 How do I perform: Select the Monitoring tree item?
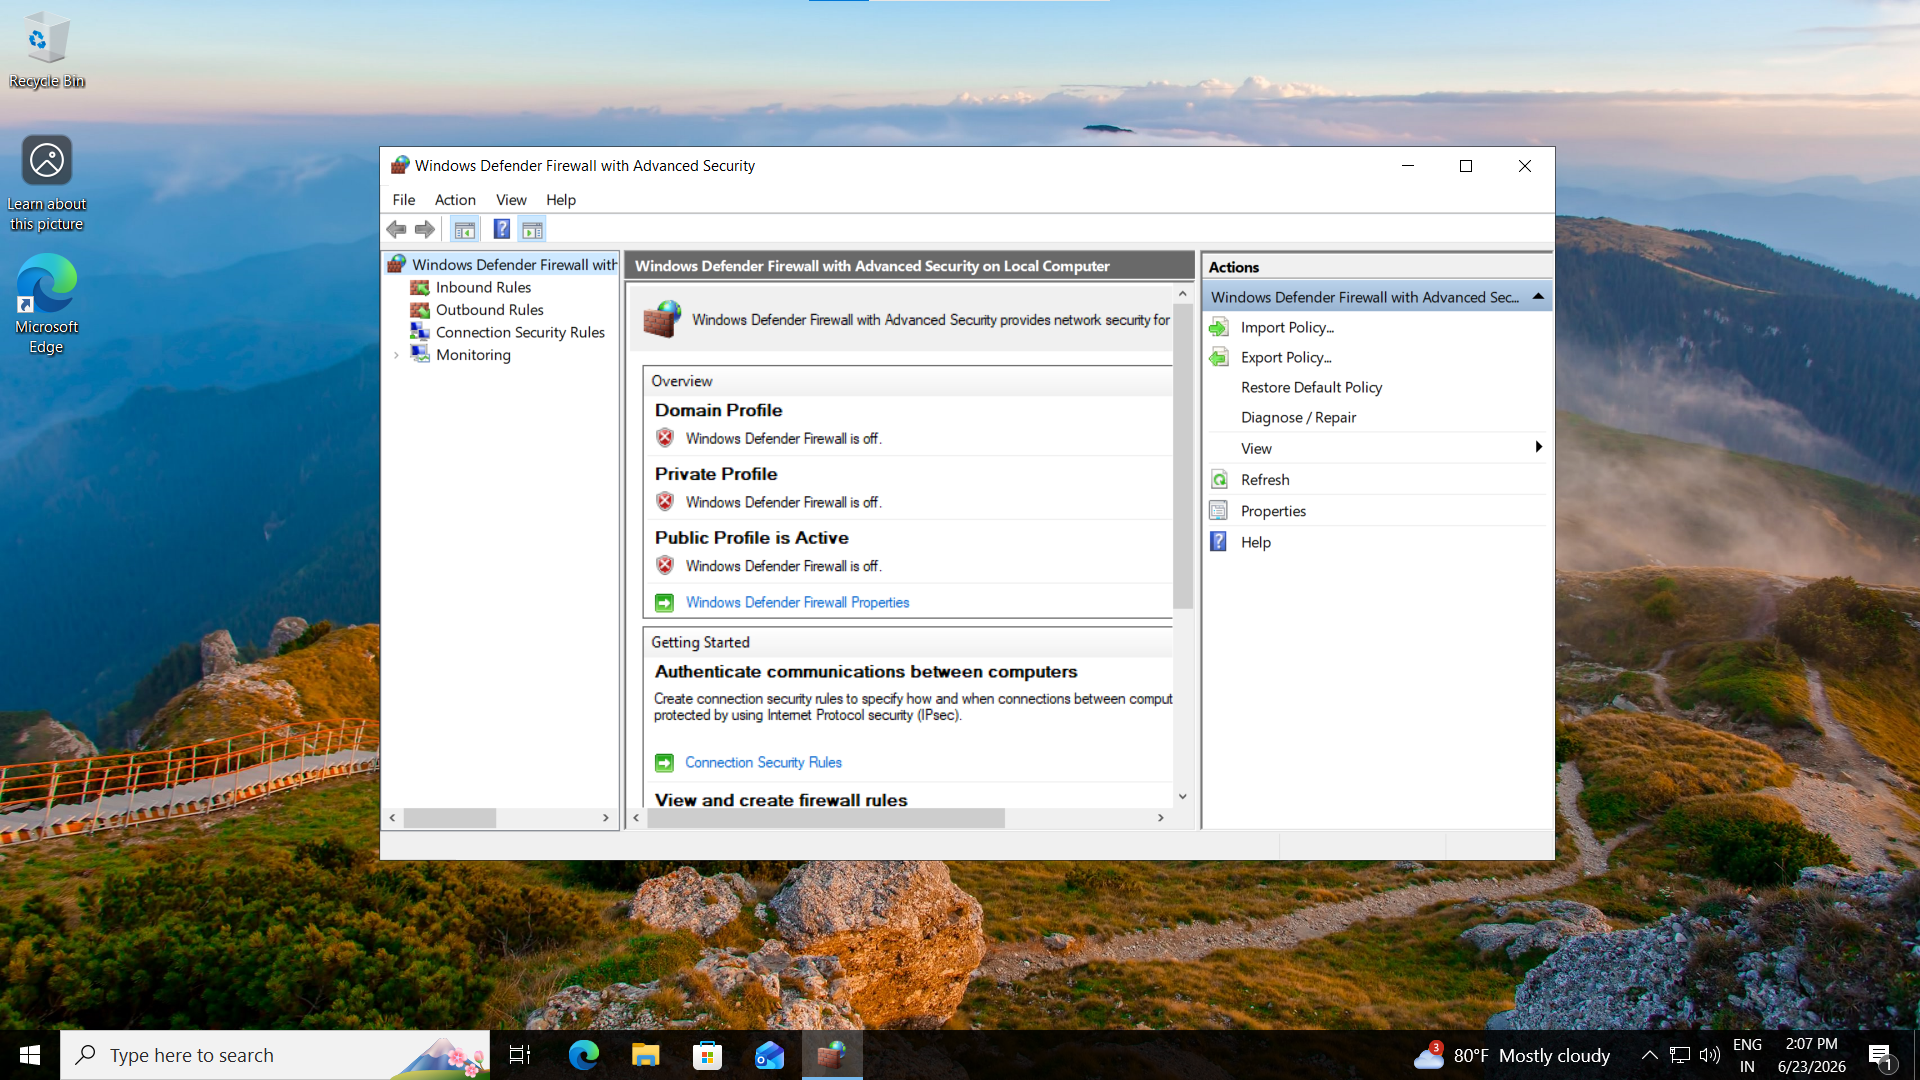473,355
